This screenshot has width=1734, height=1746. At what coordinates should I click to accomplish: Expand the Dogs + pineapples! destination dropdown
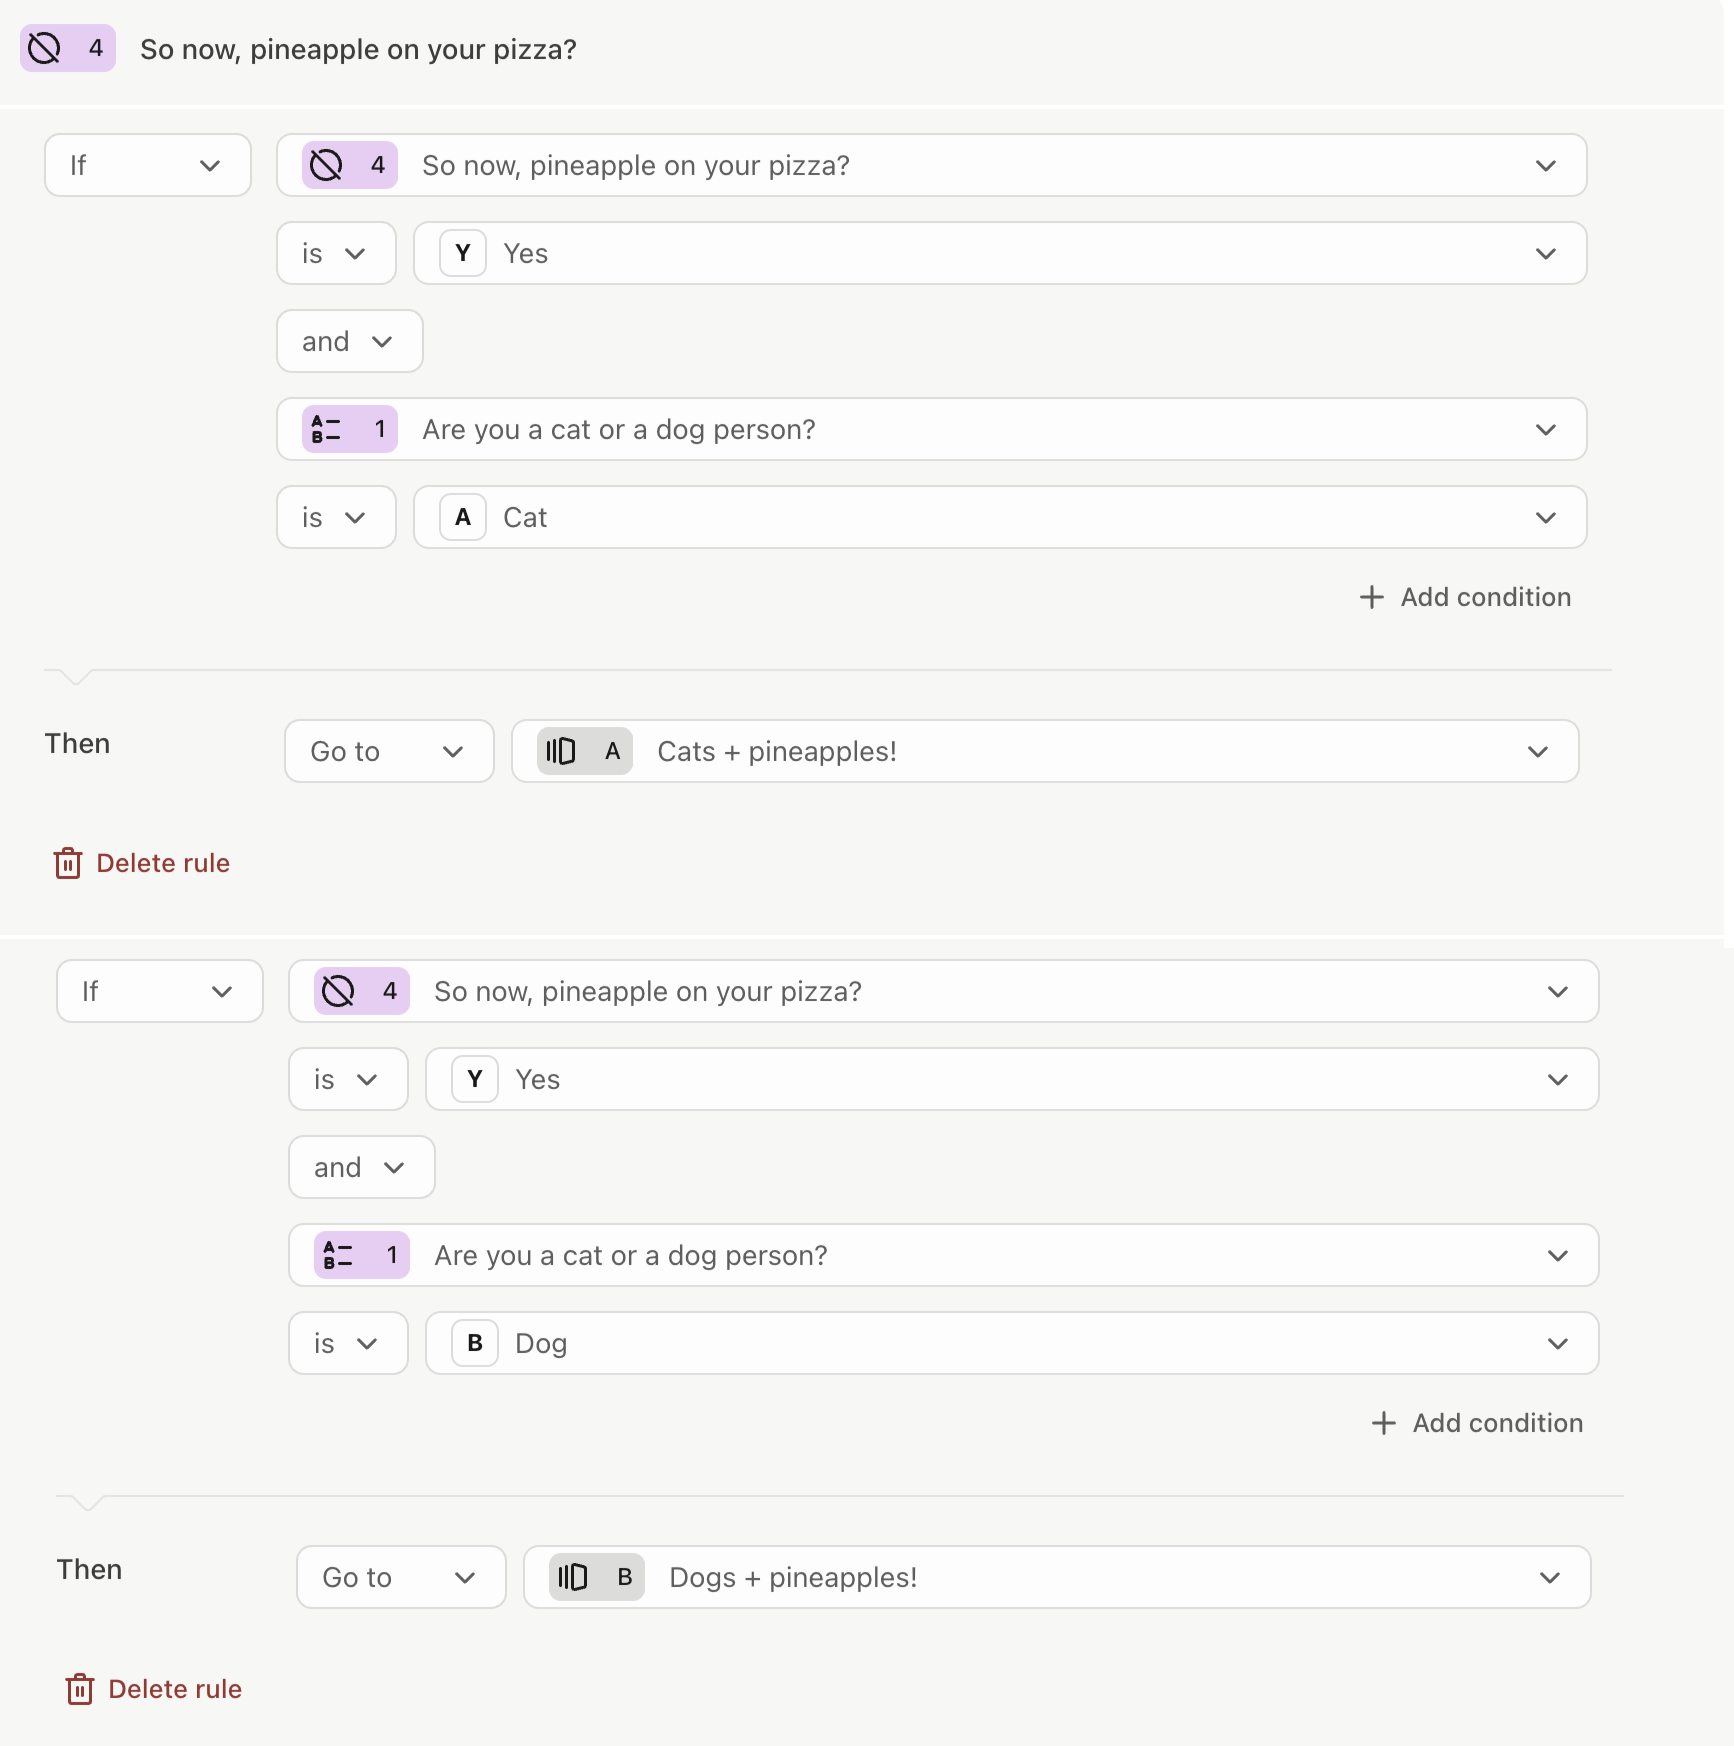click(x=1057, y=1577)
